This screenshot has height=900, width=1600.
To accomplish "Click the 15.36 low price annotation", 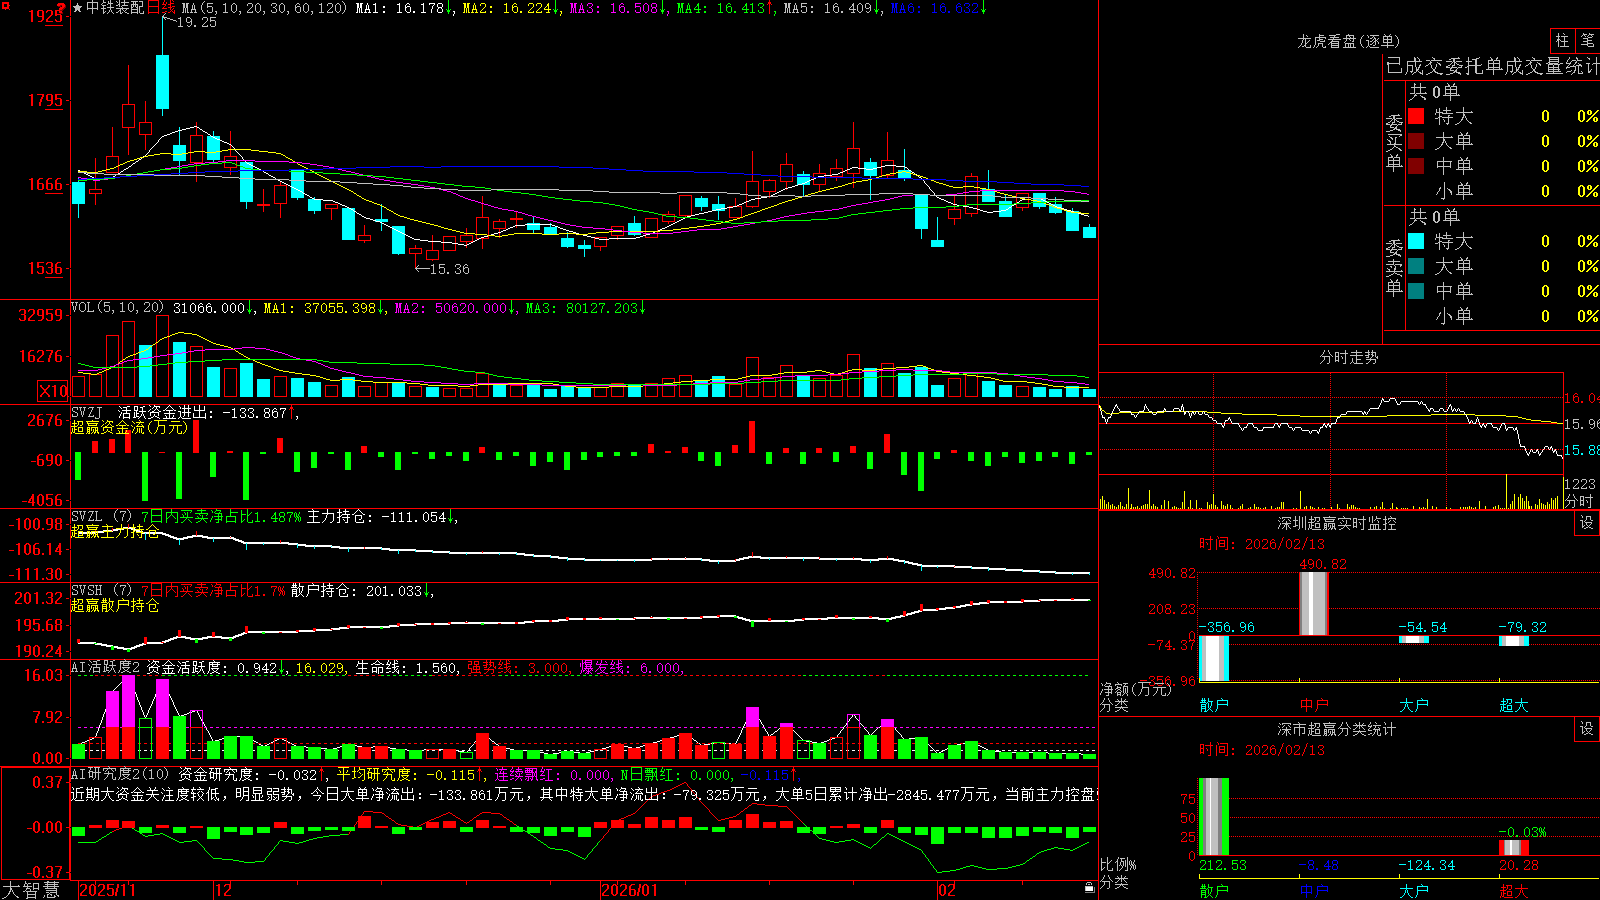I will [x=449, y=269].
